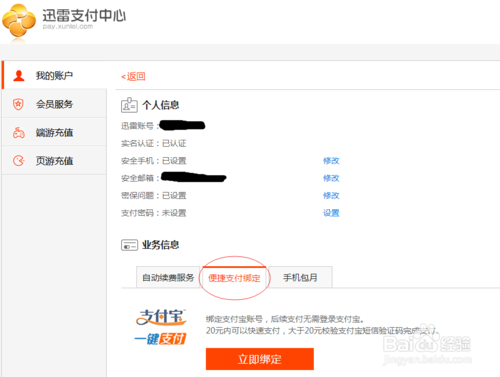
Task: Click the 绑定支付宝账号 description line
Action: coord(285,319)
